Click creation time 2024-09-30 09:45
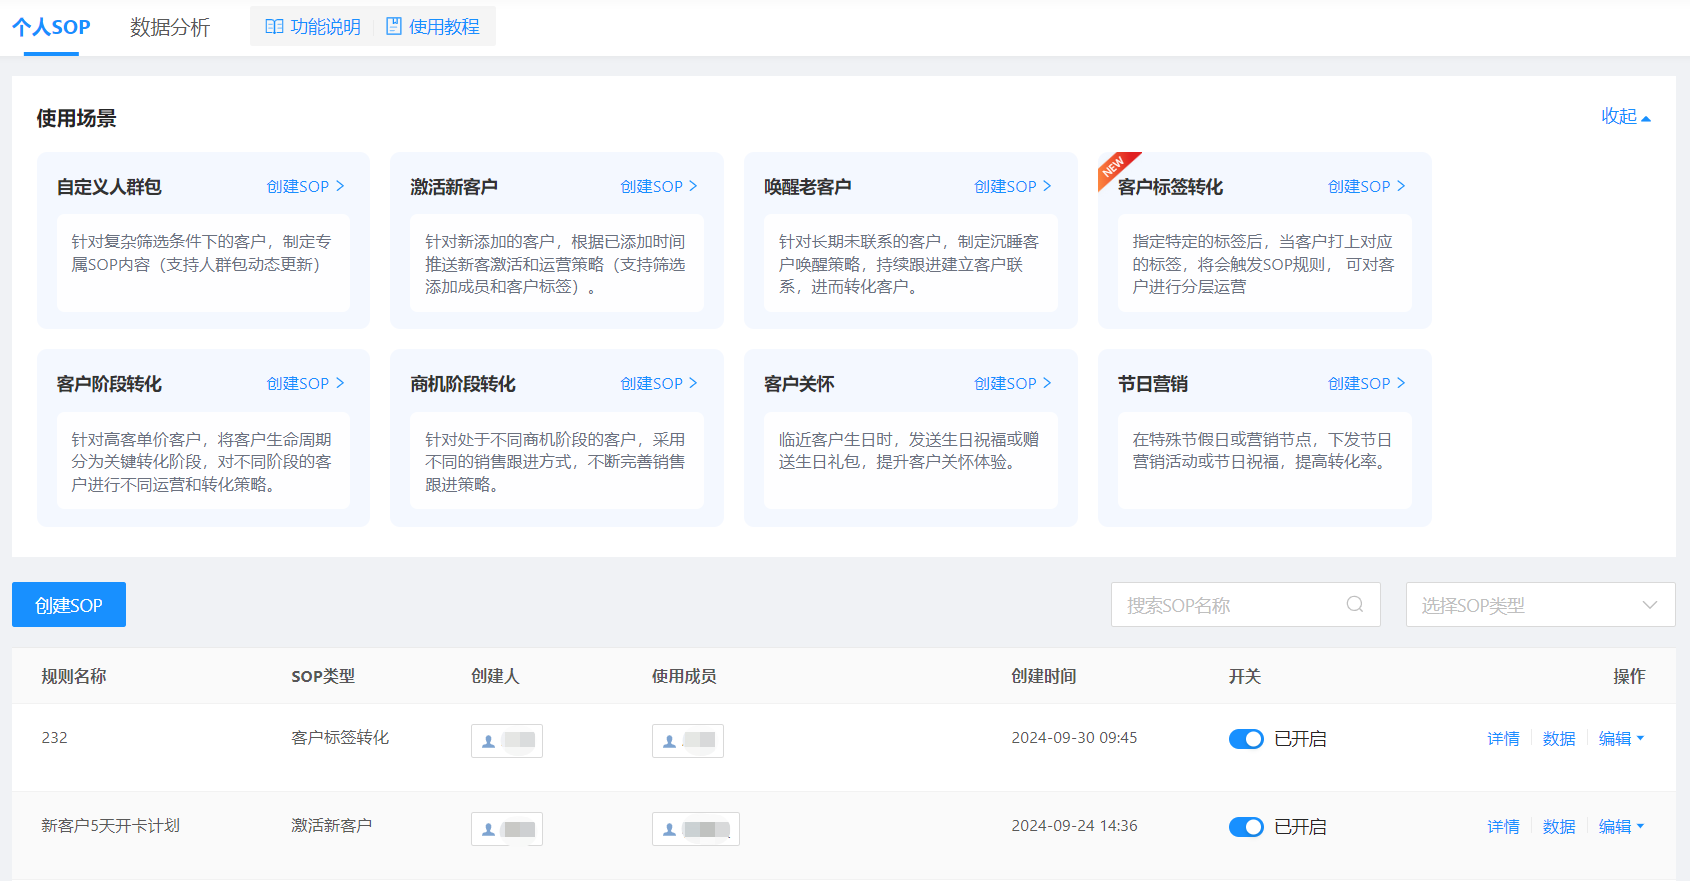The height and width of the screenshot is (881, 1690). [1074, 738]
